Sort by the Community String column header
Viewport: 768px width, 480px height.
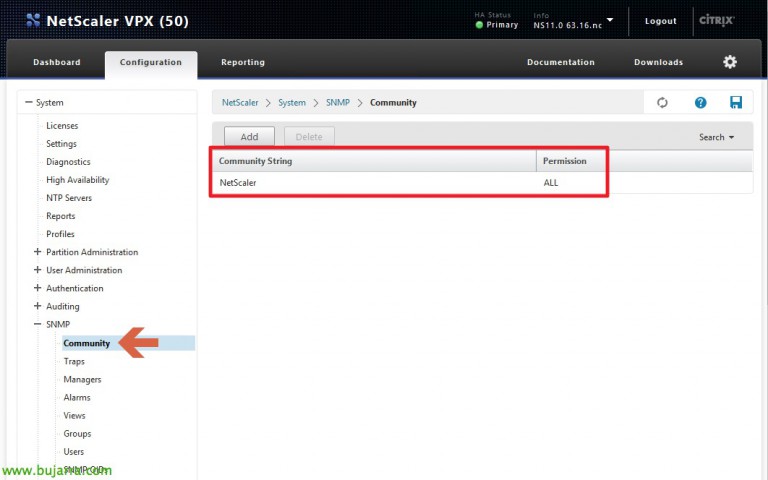pos(374,161)
